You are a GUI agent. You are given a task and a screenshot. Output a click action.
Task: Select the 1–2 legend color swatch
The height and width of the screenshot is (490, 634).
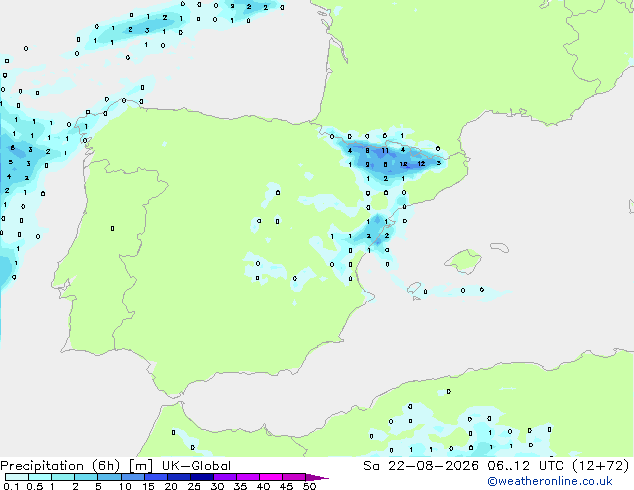coord(63,477)
